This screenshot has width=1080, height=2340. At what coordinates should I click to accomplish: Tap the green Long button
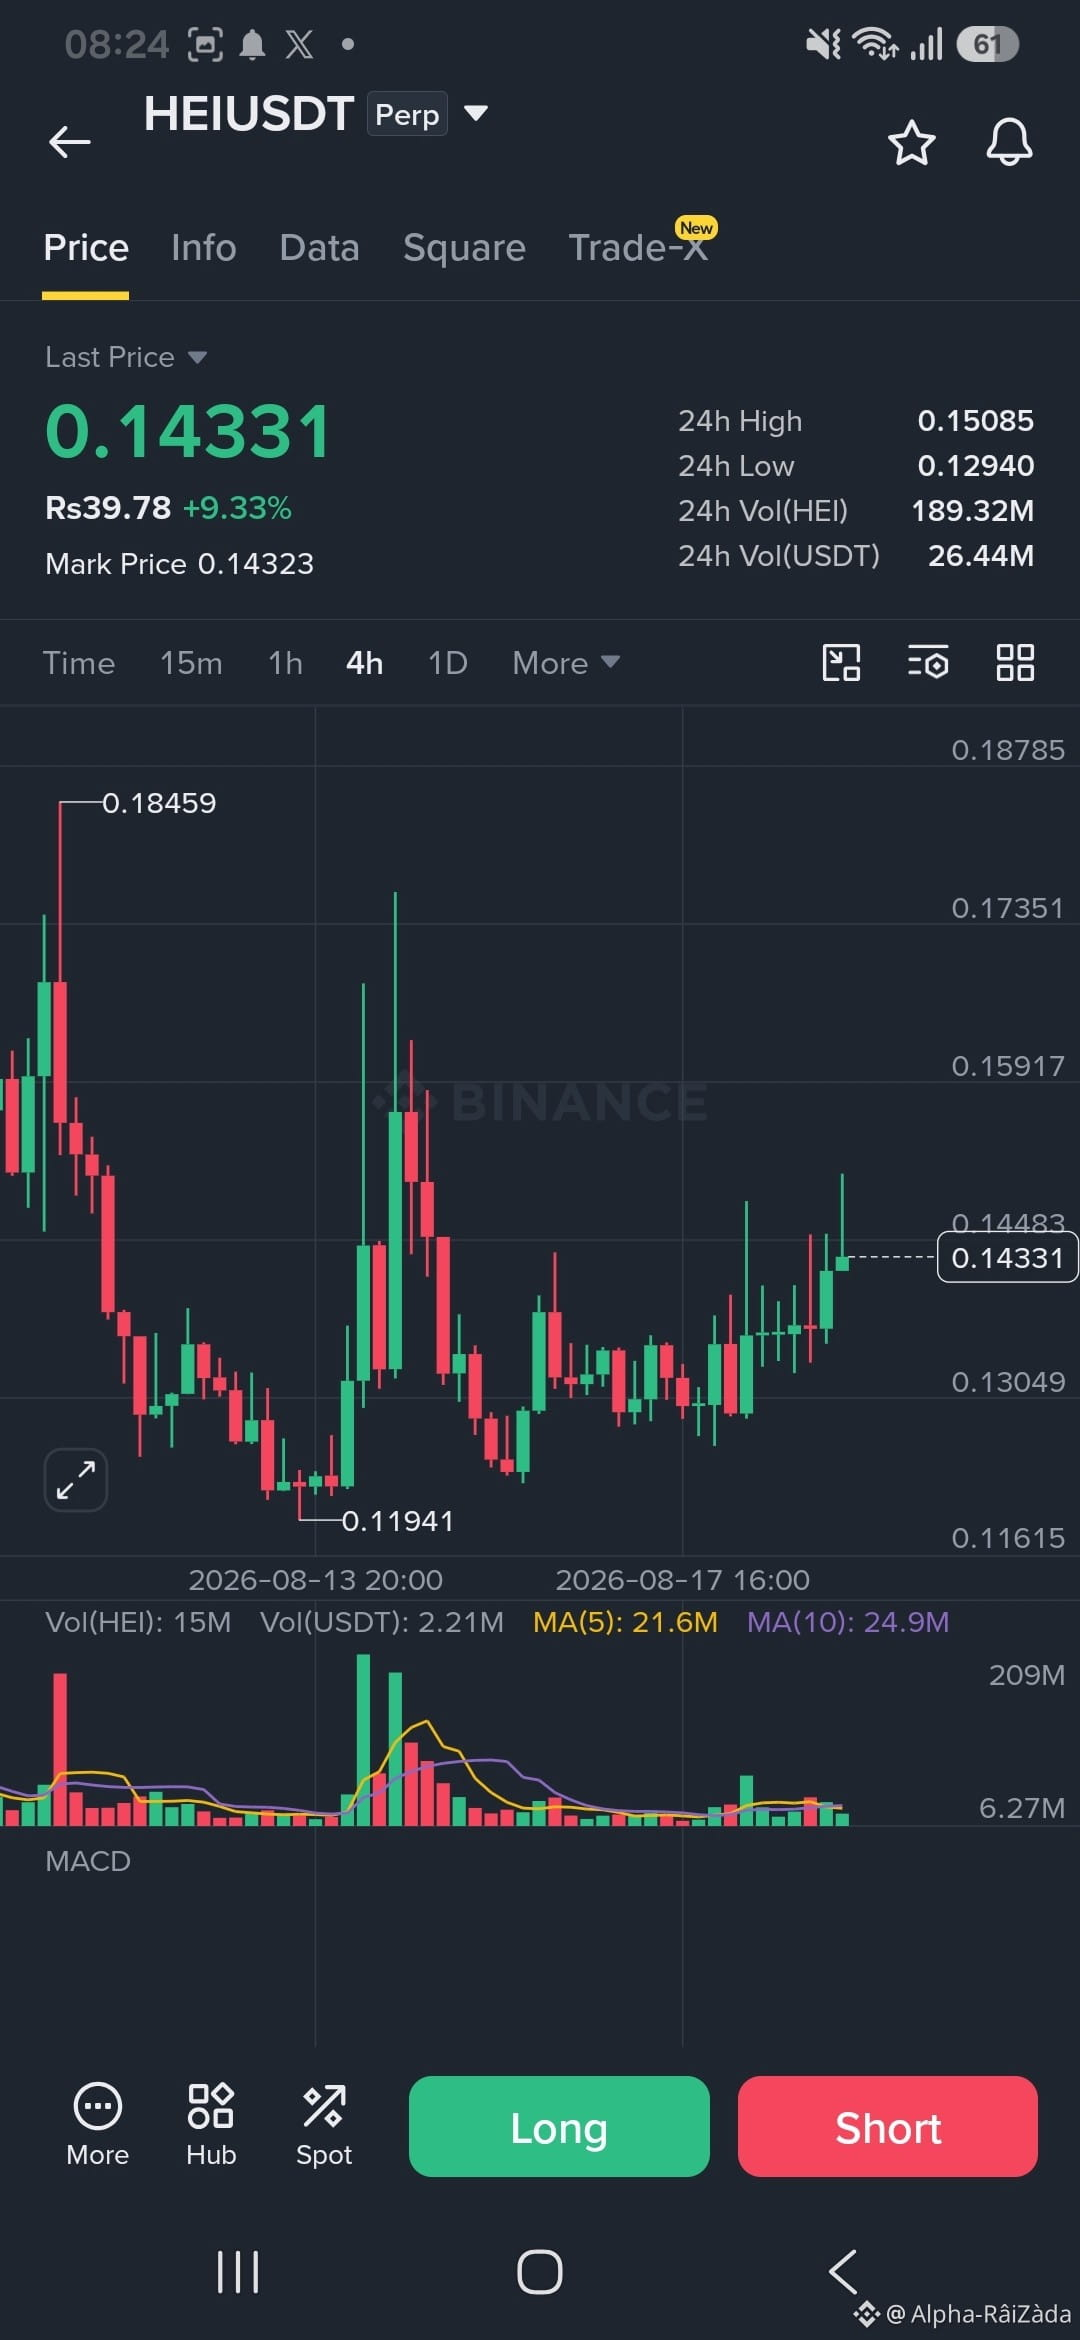click(559, 2126)
